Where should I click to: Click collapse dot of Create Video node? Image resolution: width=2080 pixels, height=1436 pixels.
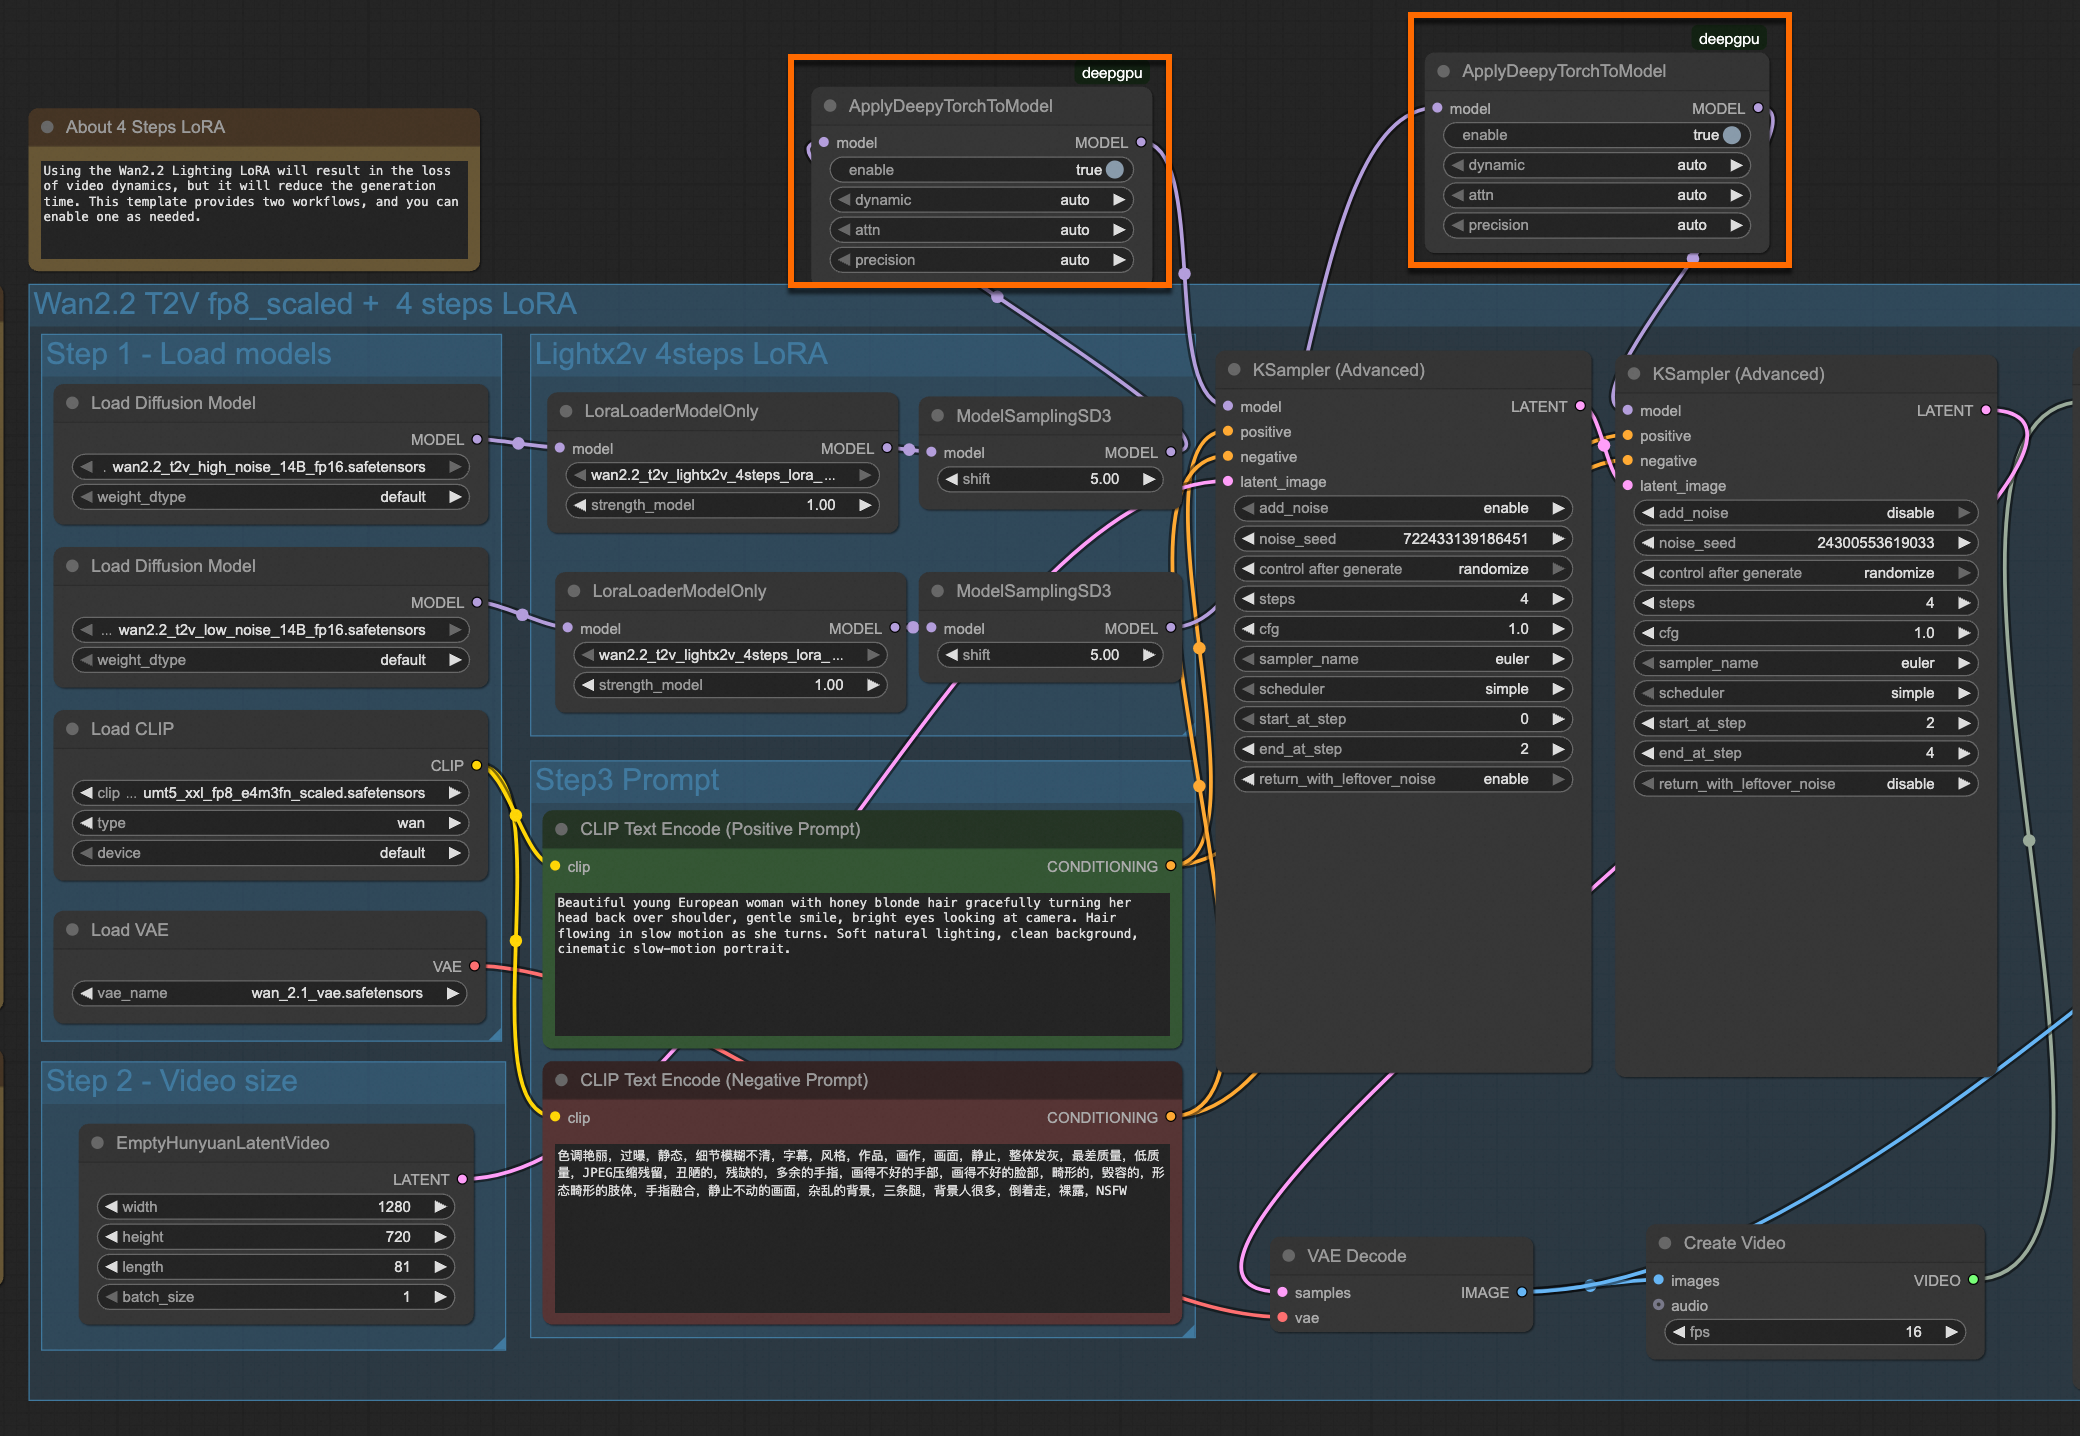click(x=1665, y=1243)
